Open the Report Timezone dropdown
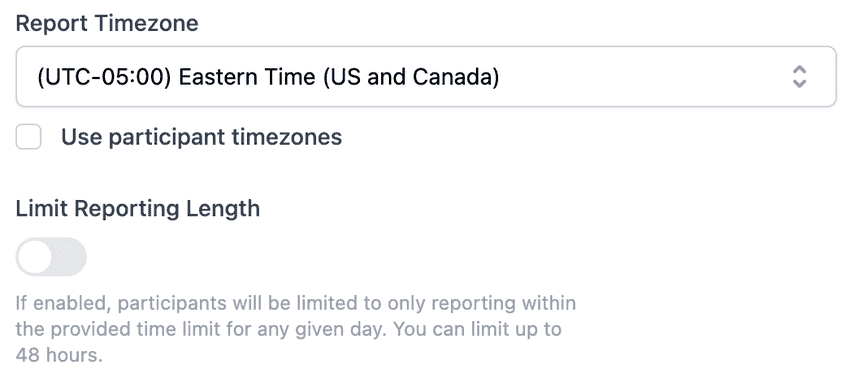This screenshot has width=850, height=387. coord(426,76)
